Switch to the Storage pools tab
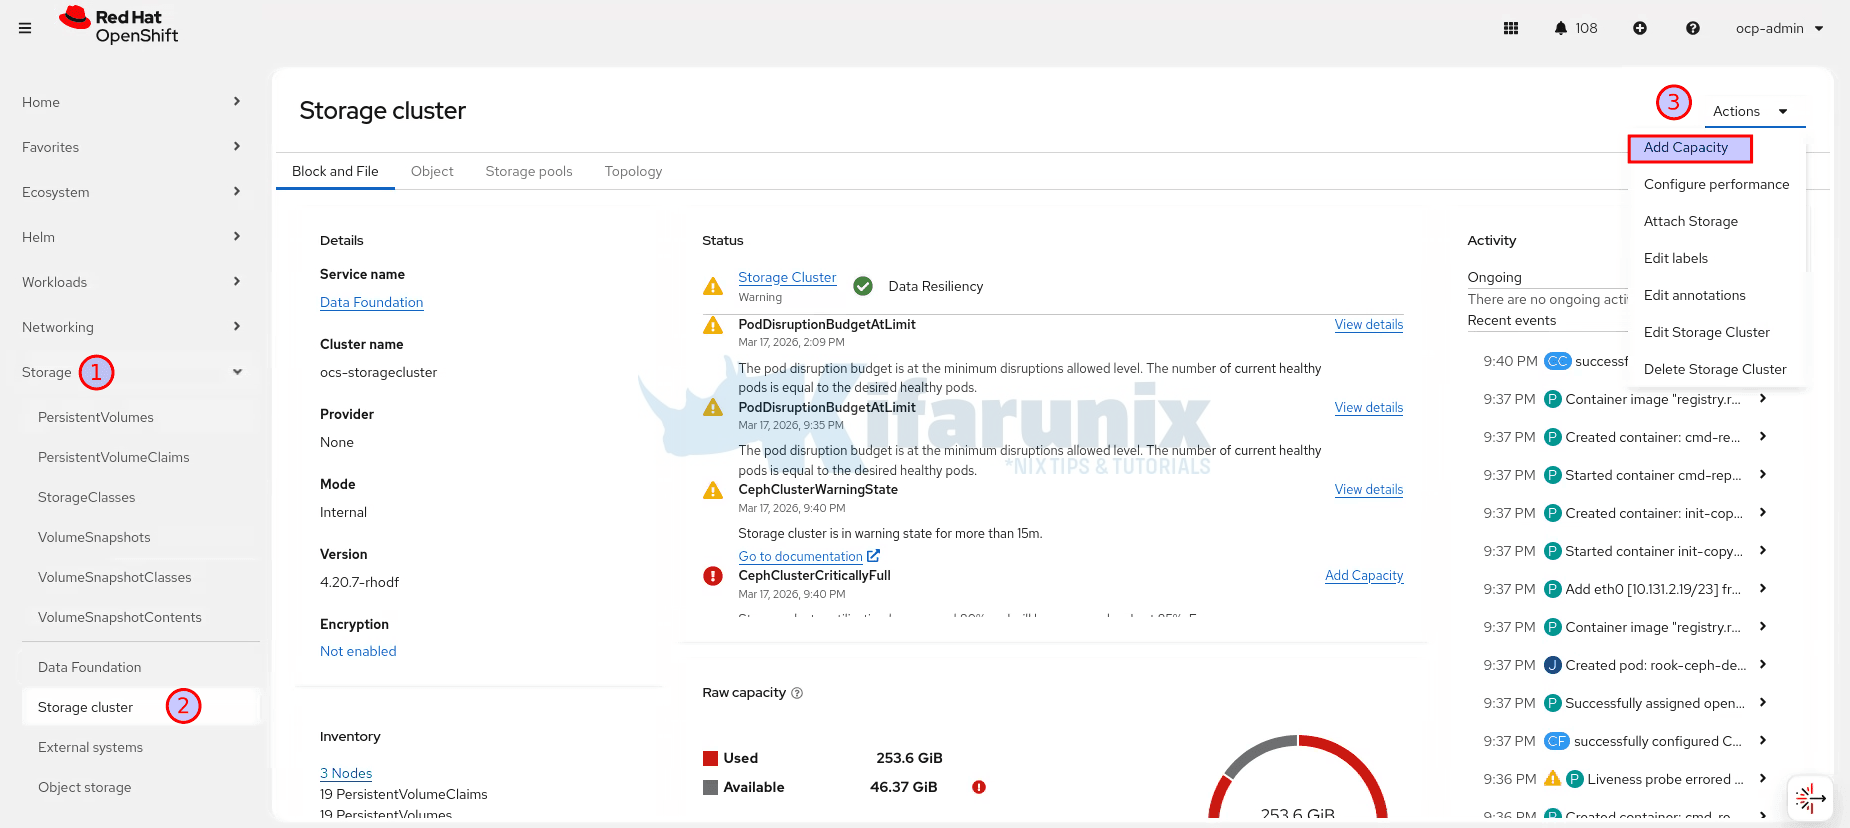Viewport: 1850px width, 828px height. point(529,171)
